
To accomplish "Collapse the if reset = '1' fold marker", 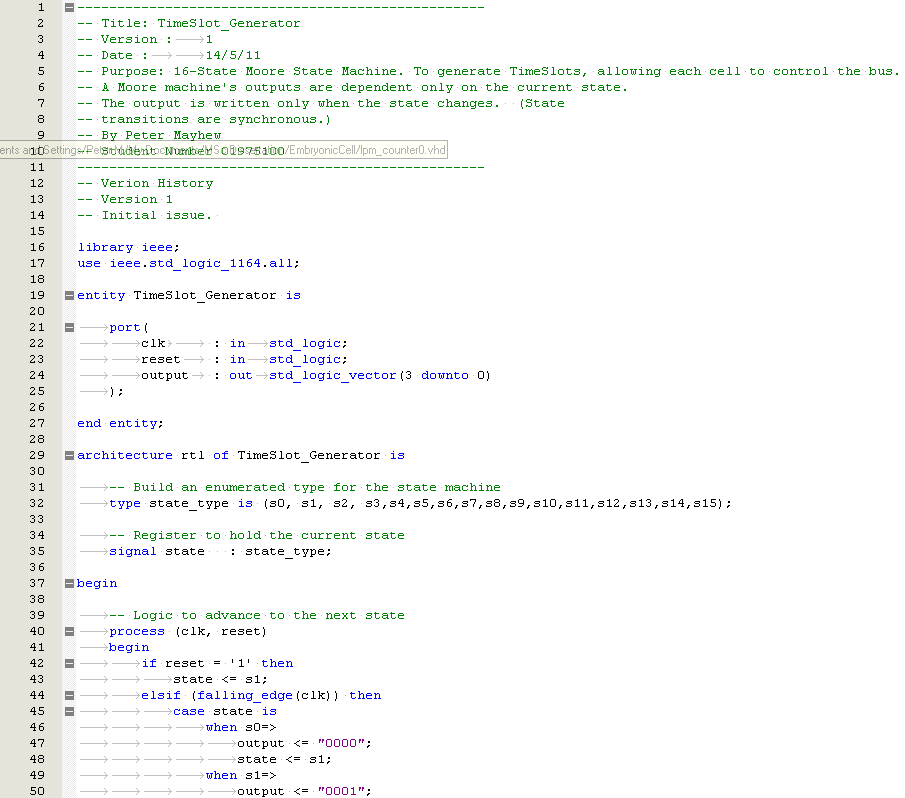I will coord(68,663).
